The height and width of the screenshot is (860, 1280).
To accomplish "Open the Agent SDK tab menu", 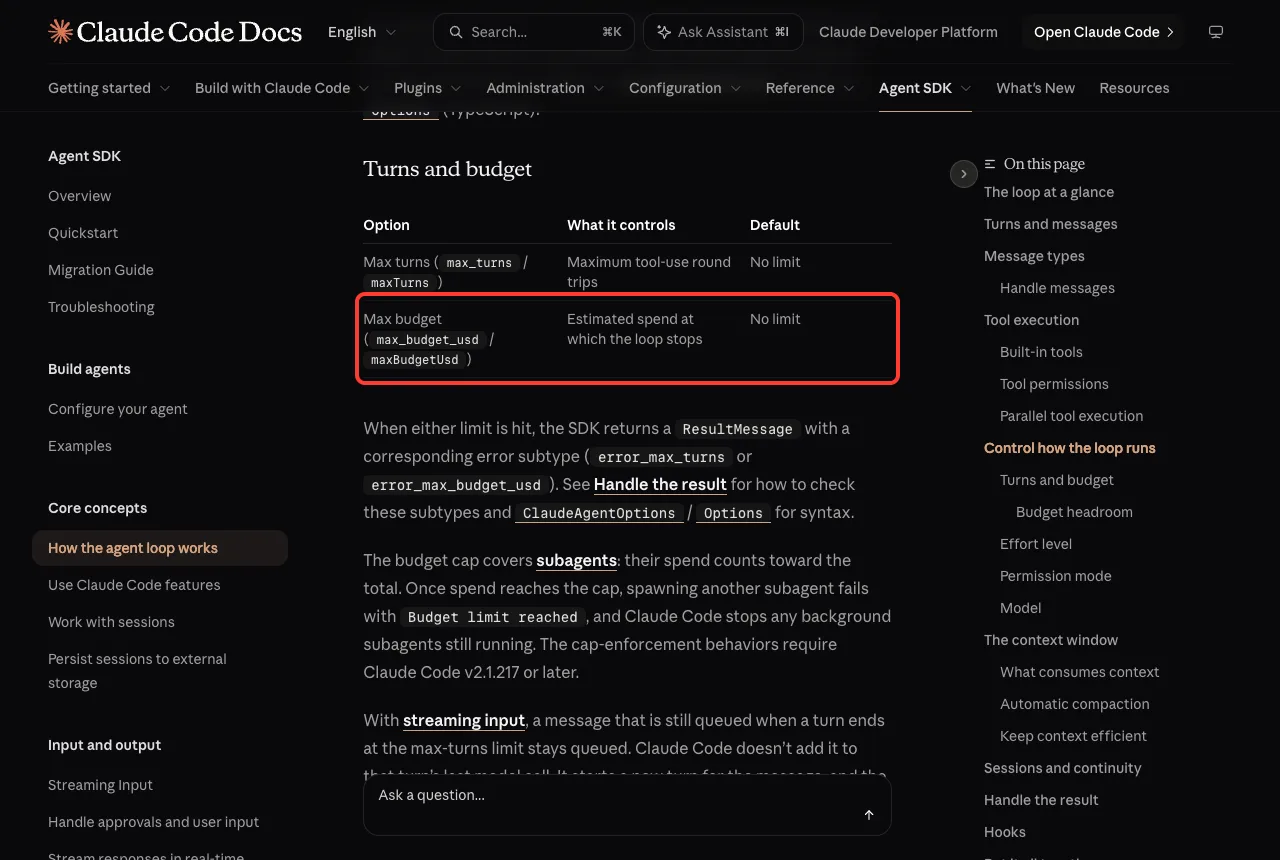I will pyautogui.click(x=925, y=88).
